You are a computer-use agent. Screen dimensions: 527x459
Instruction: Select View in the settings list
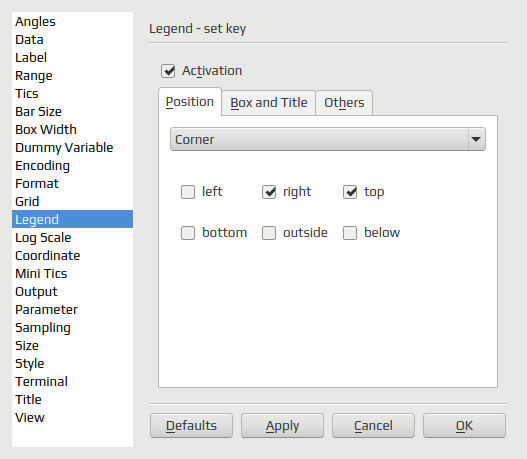coord(72,418)
